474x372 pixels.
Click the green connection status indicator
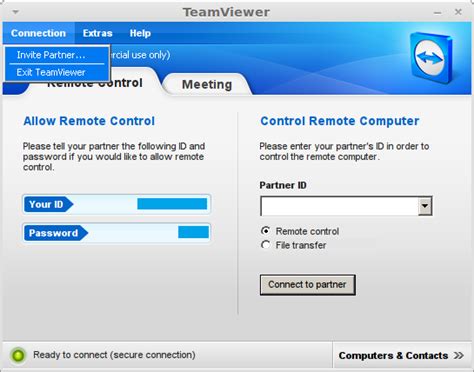click(x=18, y=355)
